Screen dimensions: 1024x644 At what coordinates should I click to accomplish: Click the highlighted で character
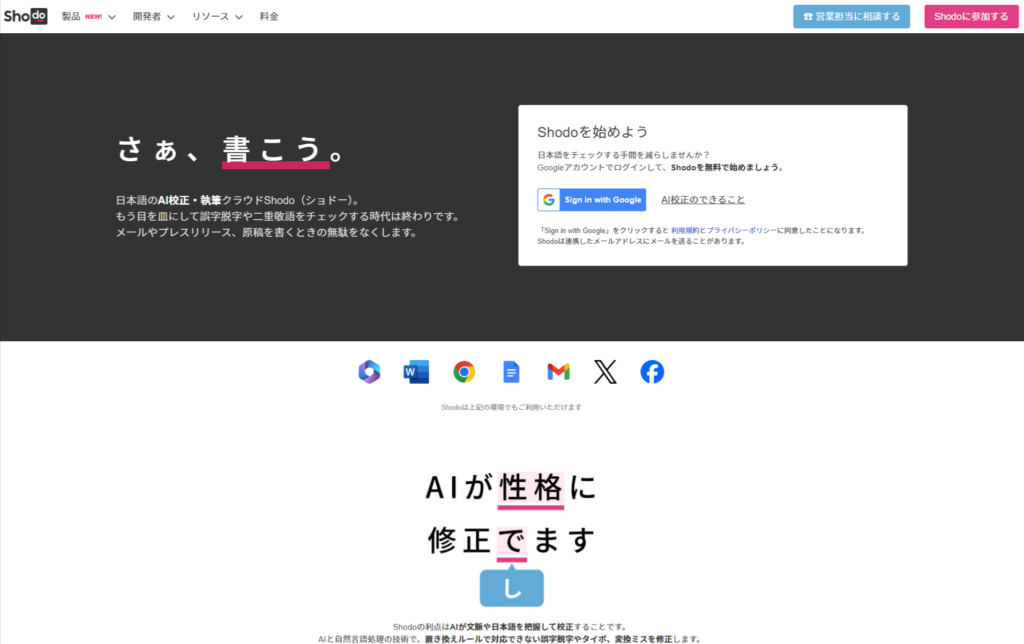click(x=512, y=542)
